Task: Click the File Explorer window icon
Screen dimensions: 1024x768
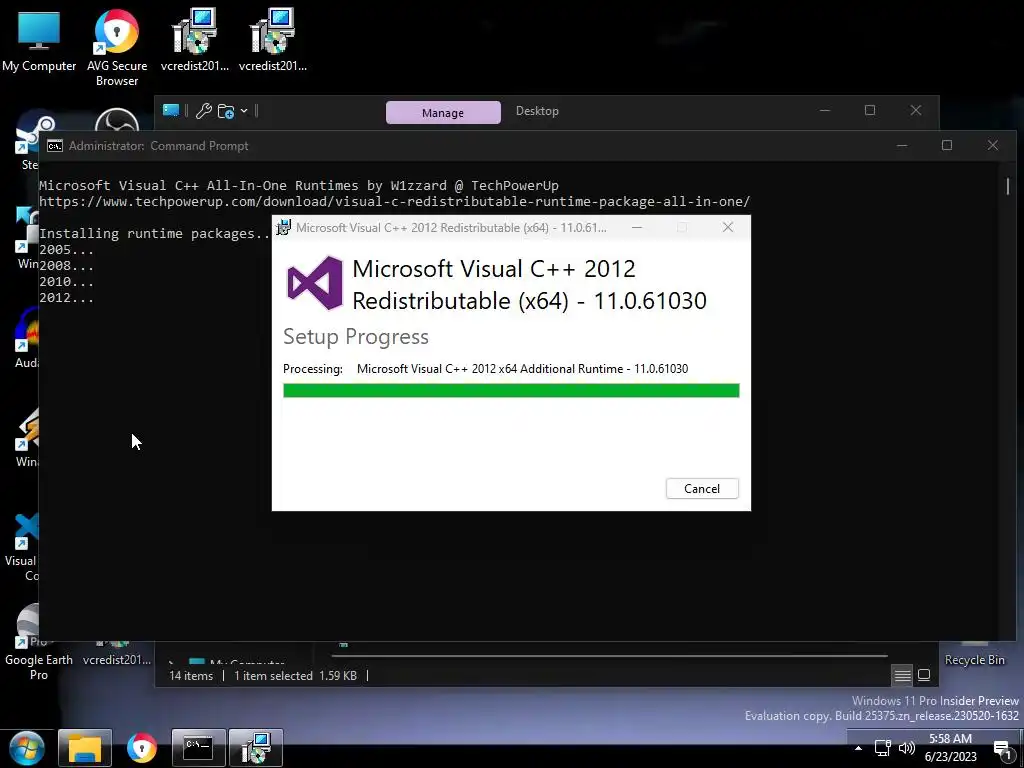Action: click(171, 110)
